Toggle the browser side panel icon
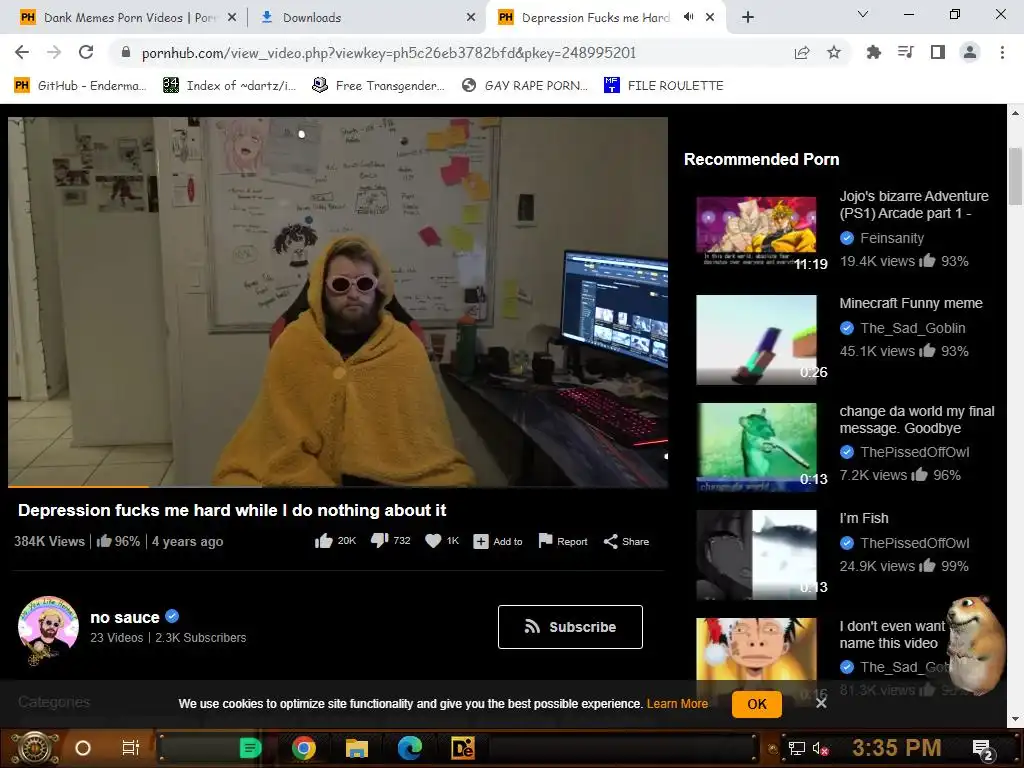 point(938,52)
